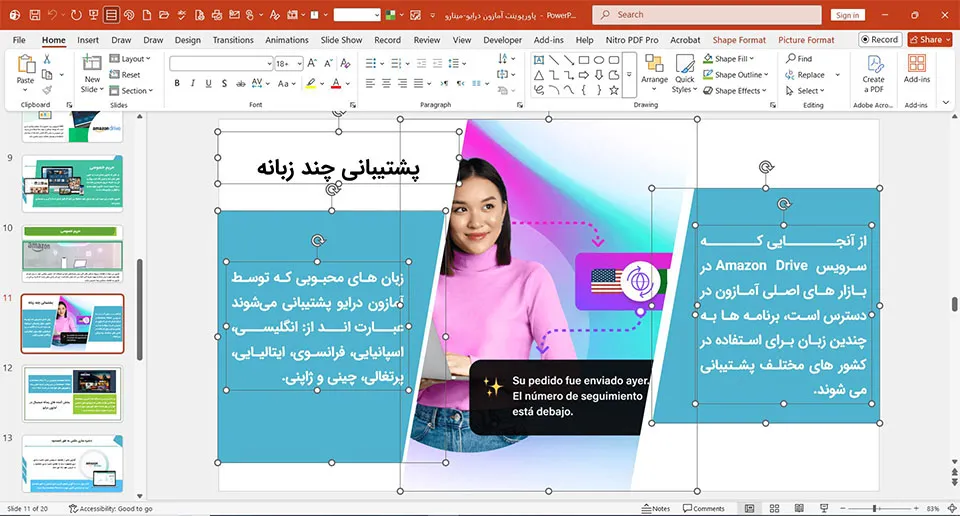Switch to Reading View icon in status bar
The width and height of the screenshot is (960, 516).
(799, 509)
